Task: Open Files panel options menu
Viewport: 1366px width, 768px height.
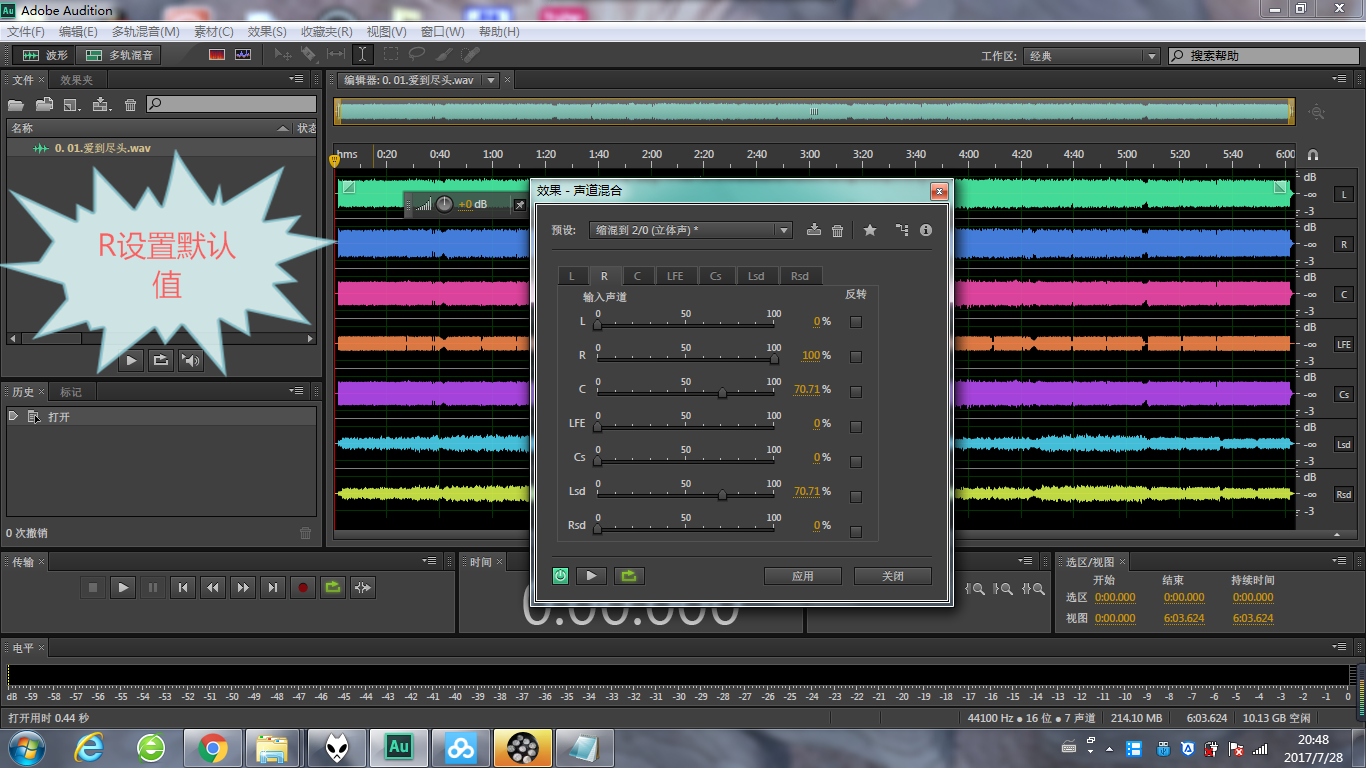Action: [297, 79]
